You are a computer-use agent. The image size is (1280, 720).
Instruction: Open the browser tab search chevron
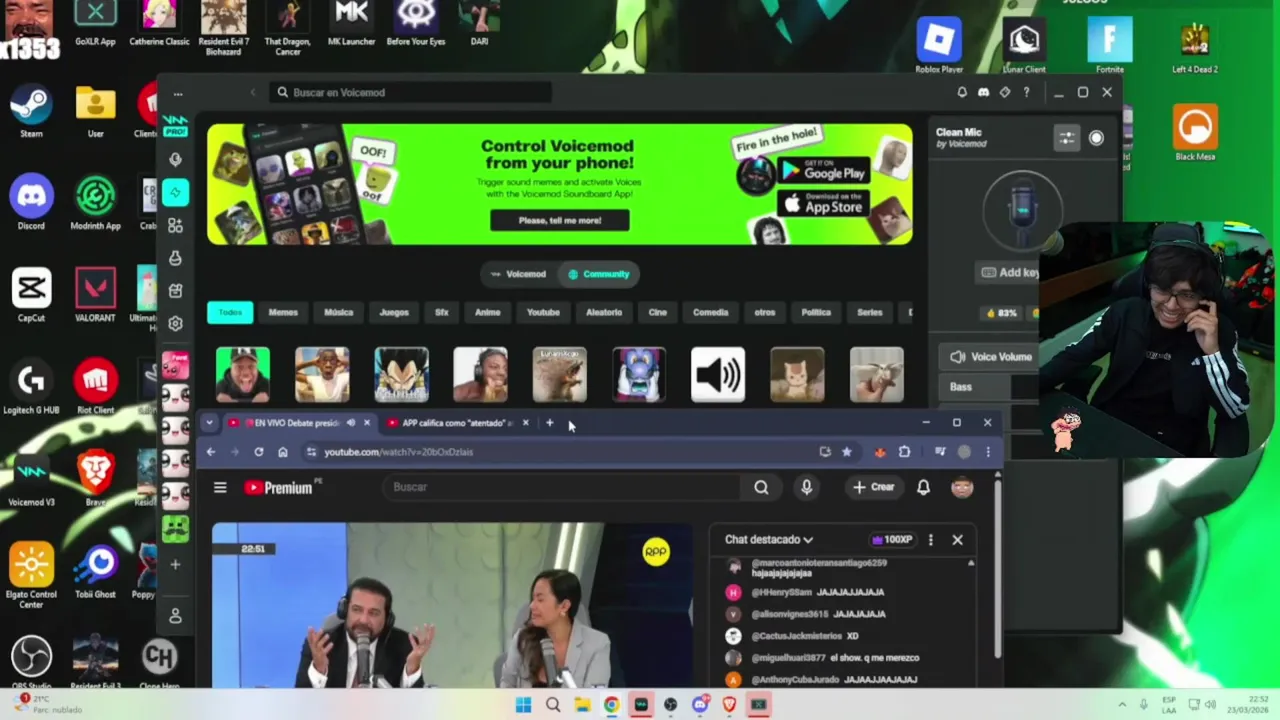209,423
